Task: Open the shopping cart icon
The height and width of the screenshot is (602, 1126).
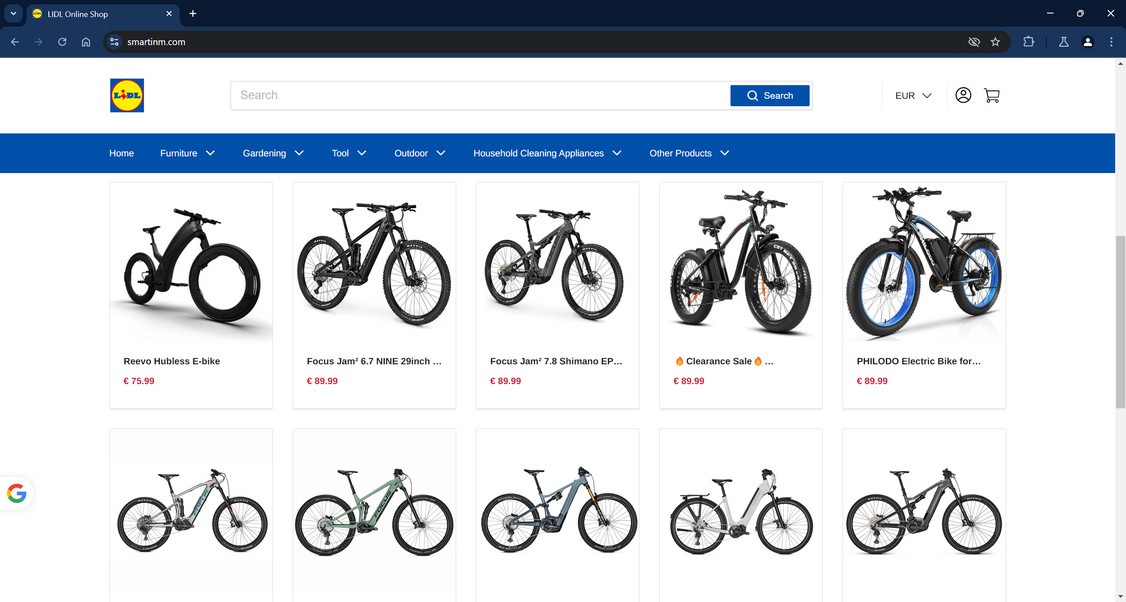Action: click(x=992, y=95)
